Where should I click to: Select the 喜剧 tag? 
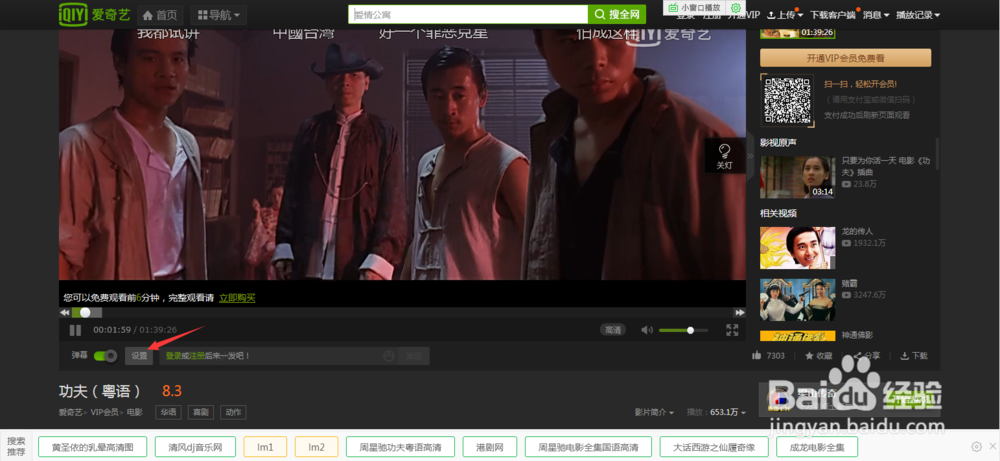click(201, 413)
